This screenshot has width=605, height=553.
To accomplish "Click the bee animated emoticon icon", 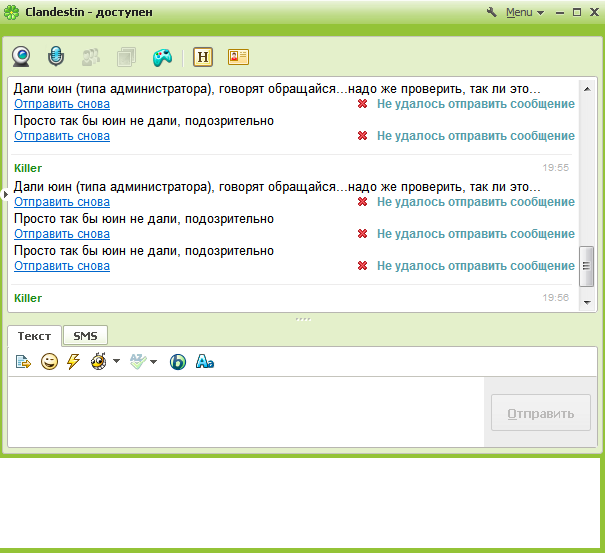I will [99, 362].
